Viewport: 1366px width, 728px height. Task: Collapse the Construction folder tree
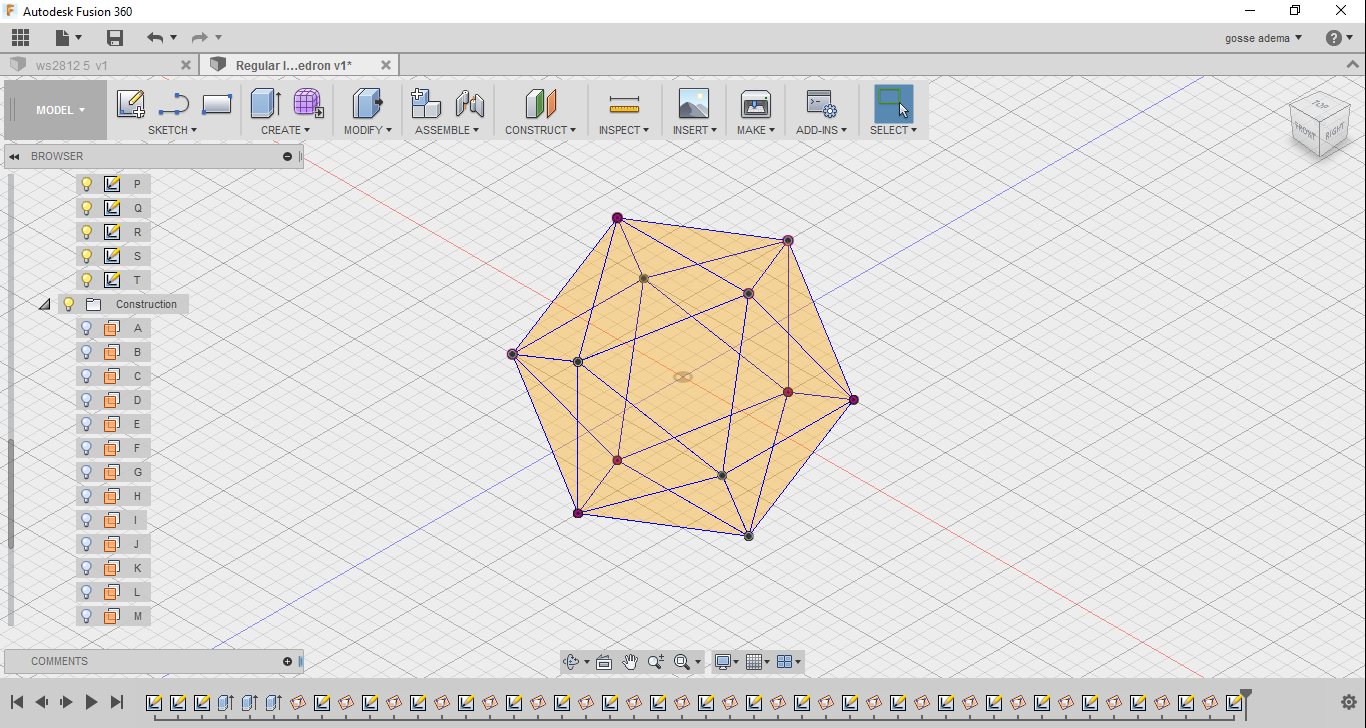click(44, 304)
